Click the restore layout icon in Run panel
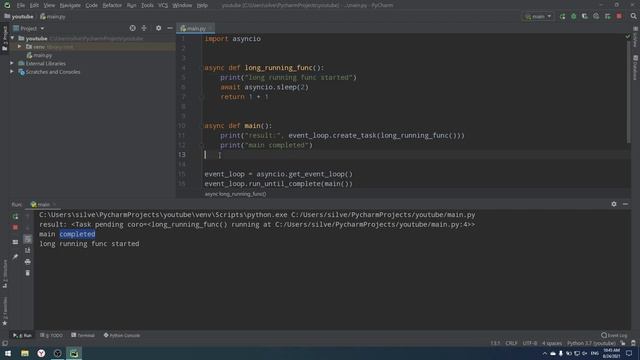 15,242
